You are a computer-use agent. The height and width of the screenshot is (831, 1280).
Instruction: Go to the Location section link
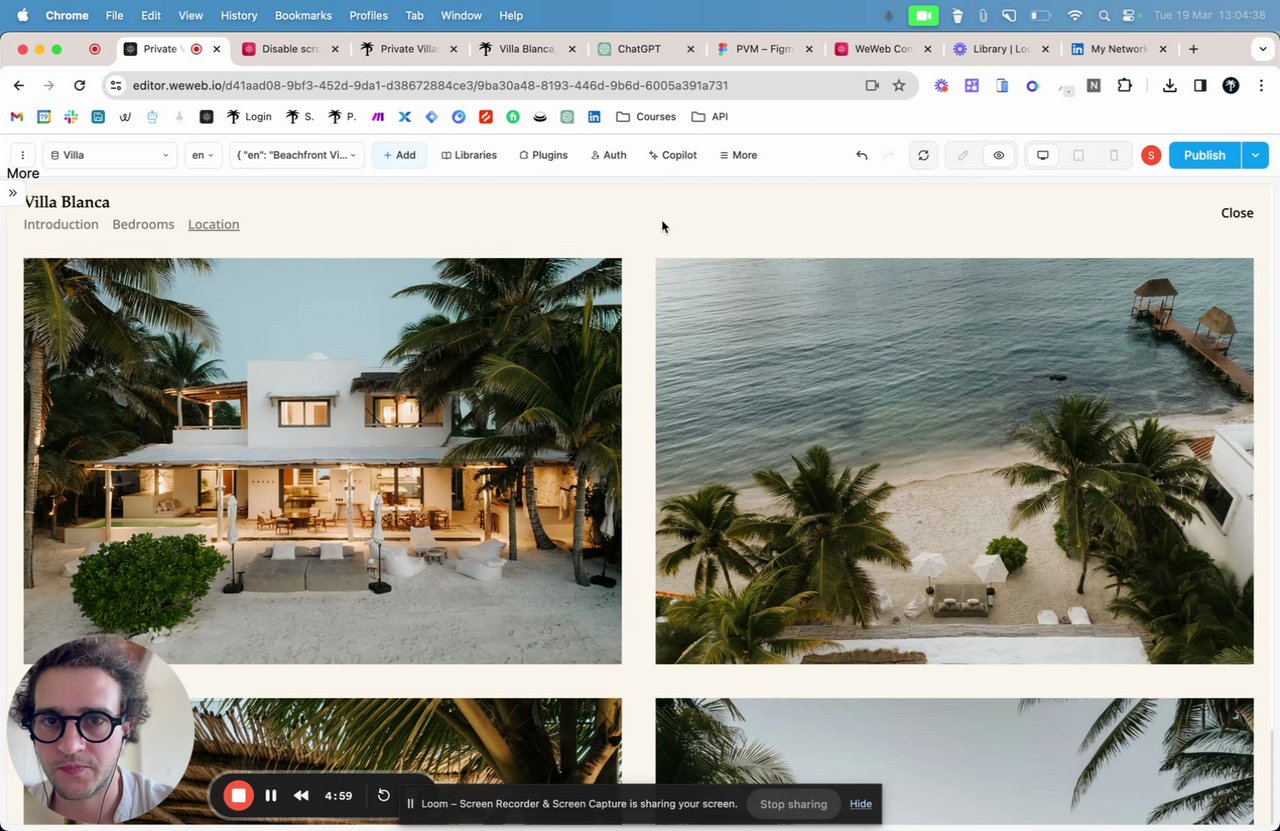pyautogui.click(x=213, y=224)
